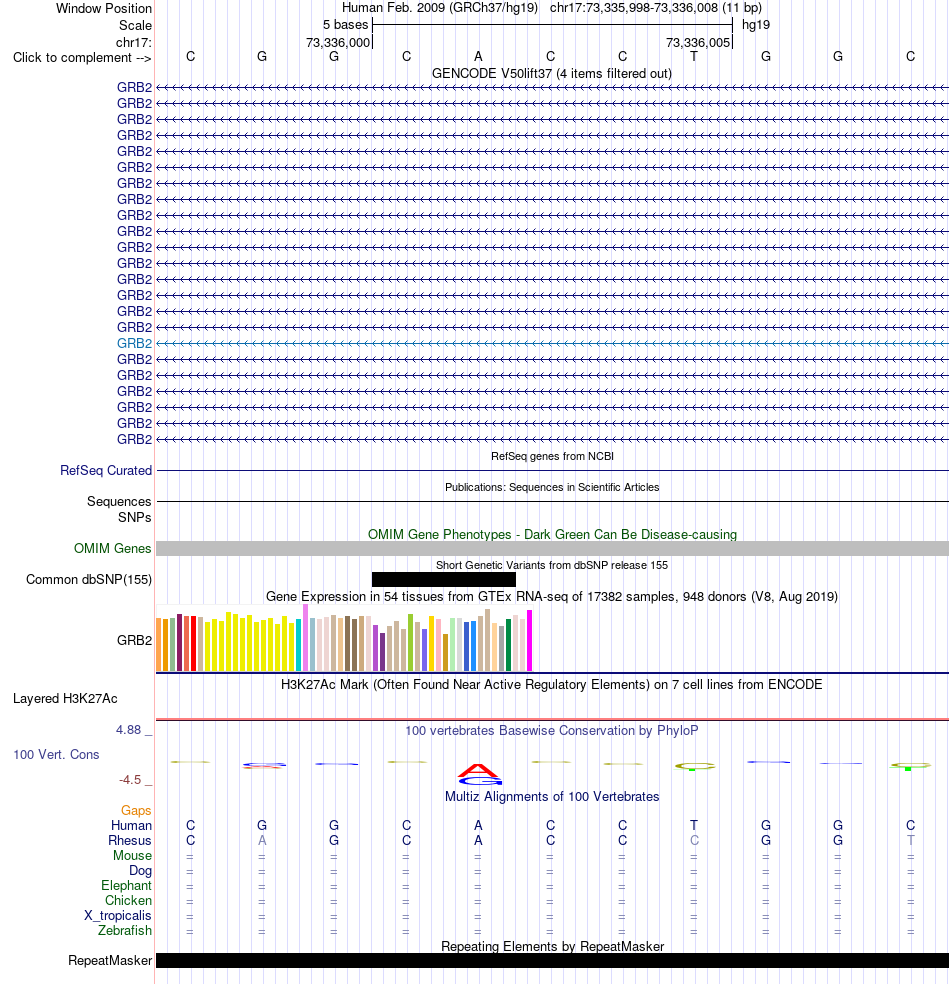Click 'Repeating Elements by RepeatMasker' title
Image resolution: width=950 pixels, height=984 pixels.
click(552, 946)
